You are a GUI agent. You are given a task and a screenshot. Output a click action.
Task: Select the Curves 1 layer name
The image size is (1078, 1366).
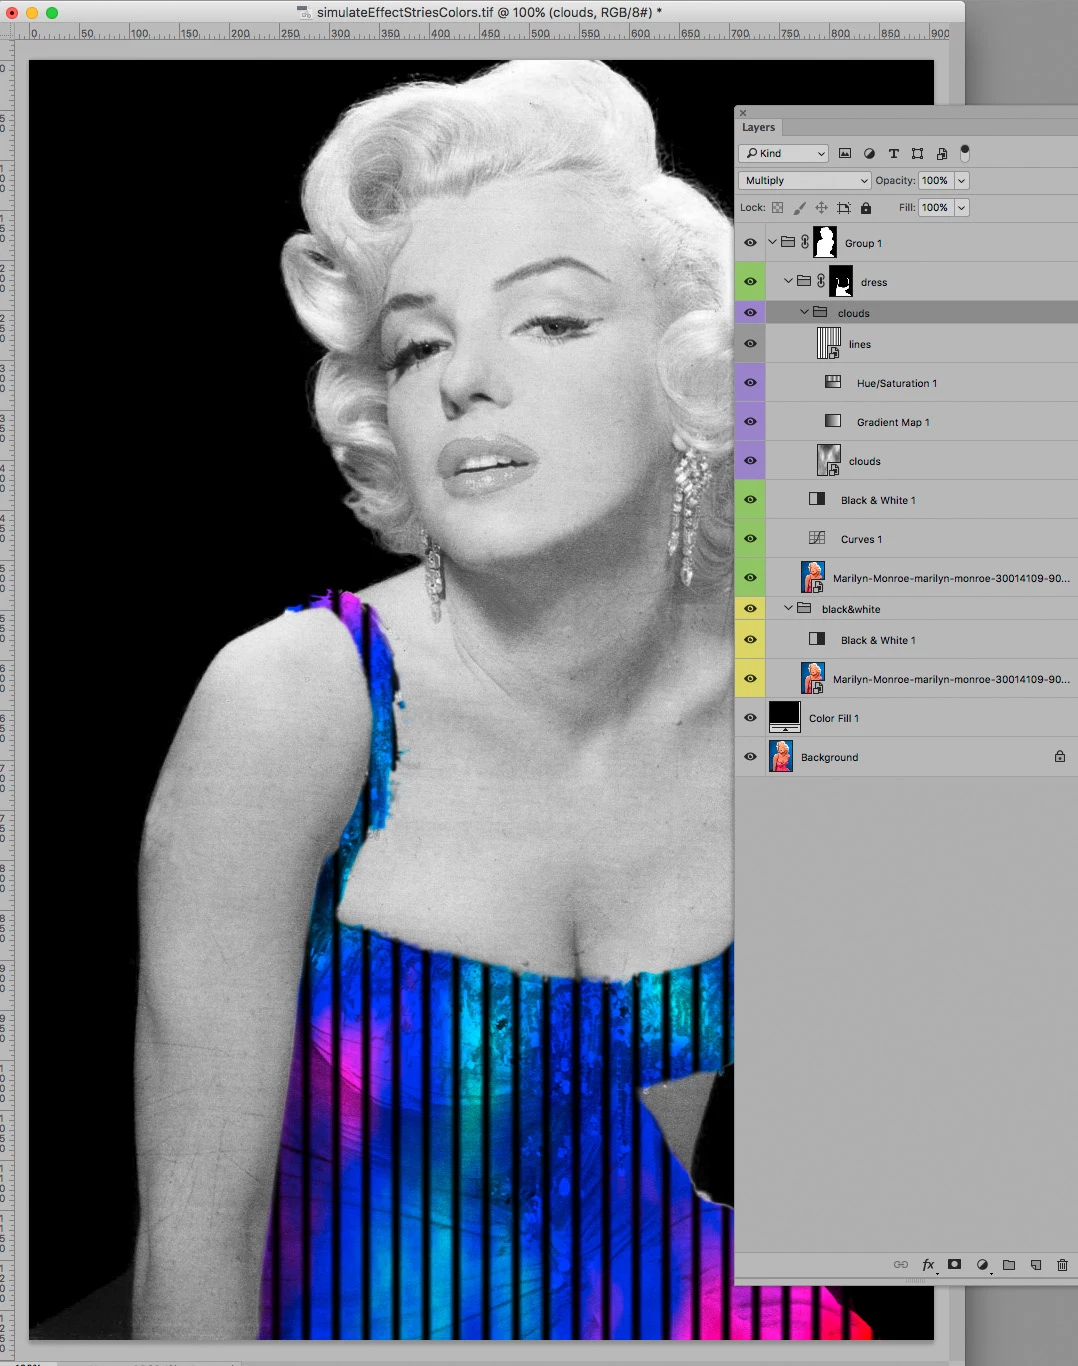coord(861,539)
